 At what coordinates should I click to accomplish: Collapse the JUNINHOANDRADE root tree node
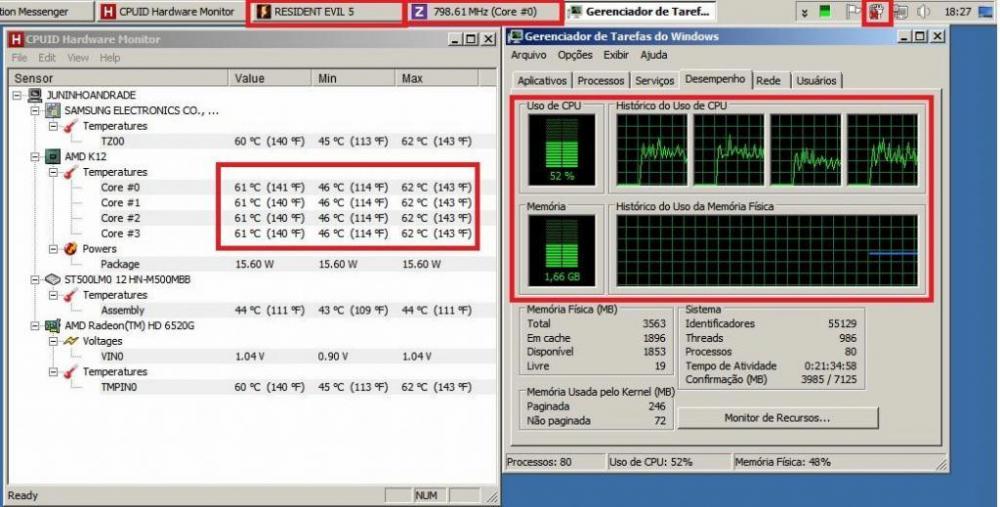[17, 95]
